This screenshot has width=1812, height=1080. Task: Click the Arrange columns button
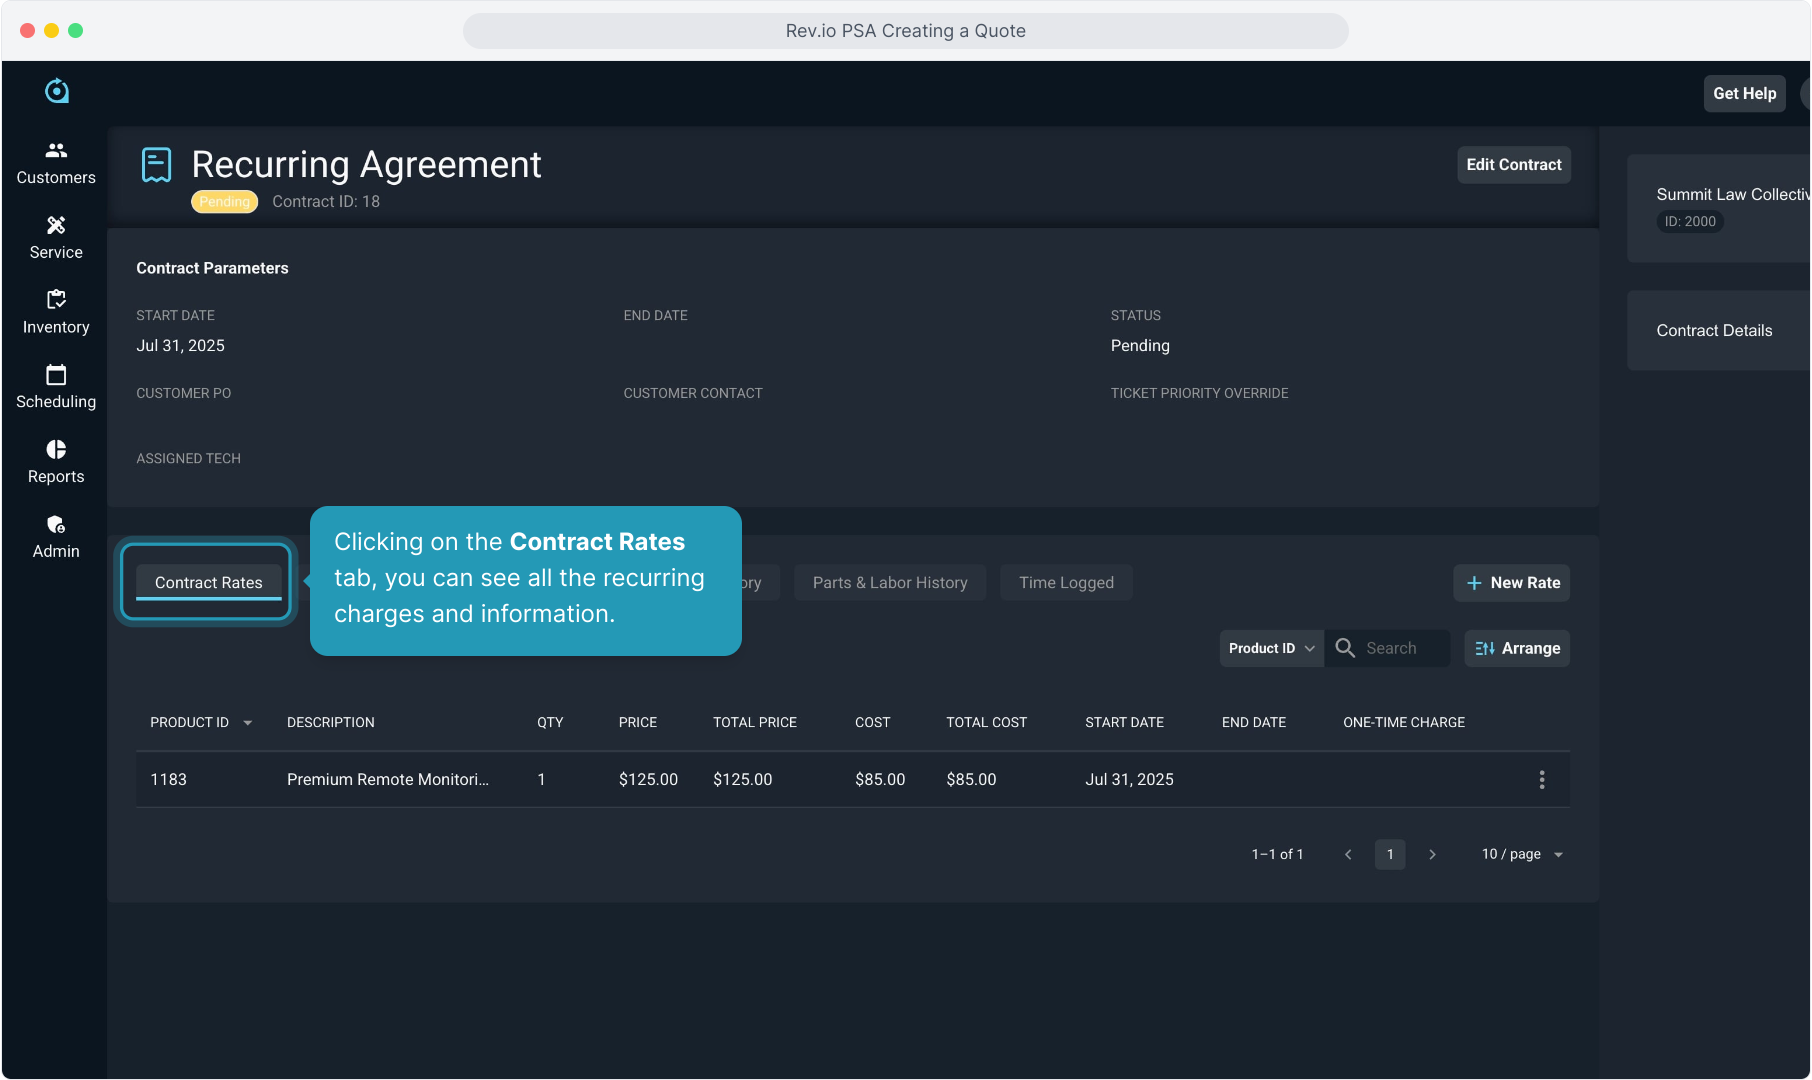pos(1516,648)
